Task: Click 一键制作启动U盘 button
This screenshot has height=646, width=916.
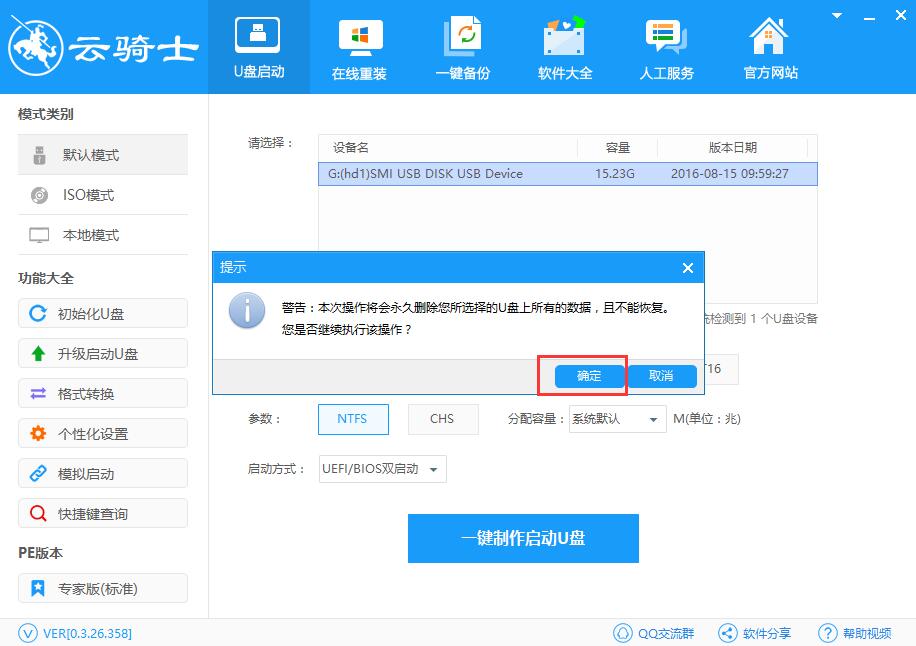Action: click(523, 538)
